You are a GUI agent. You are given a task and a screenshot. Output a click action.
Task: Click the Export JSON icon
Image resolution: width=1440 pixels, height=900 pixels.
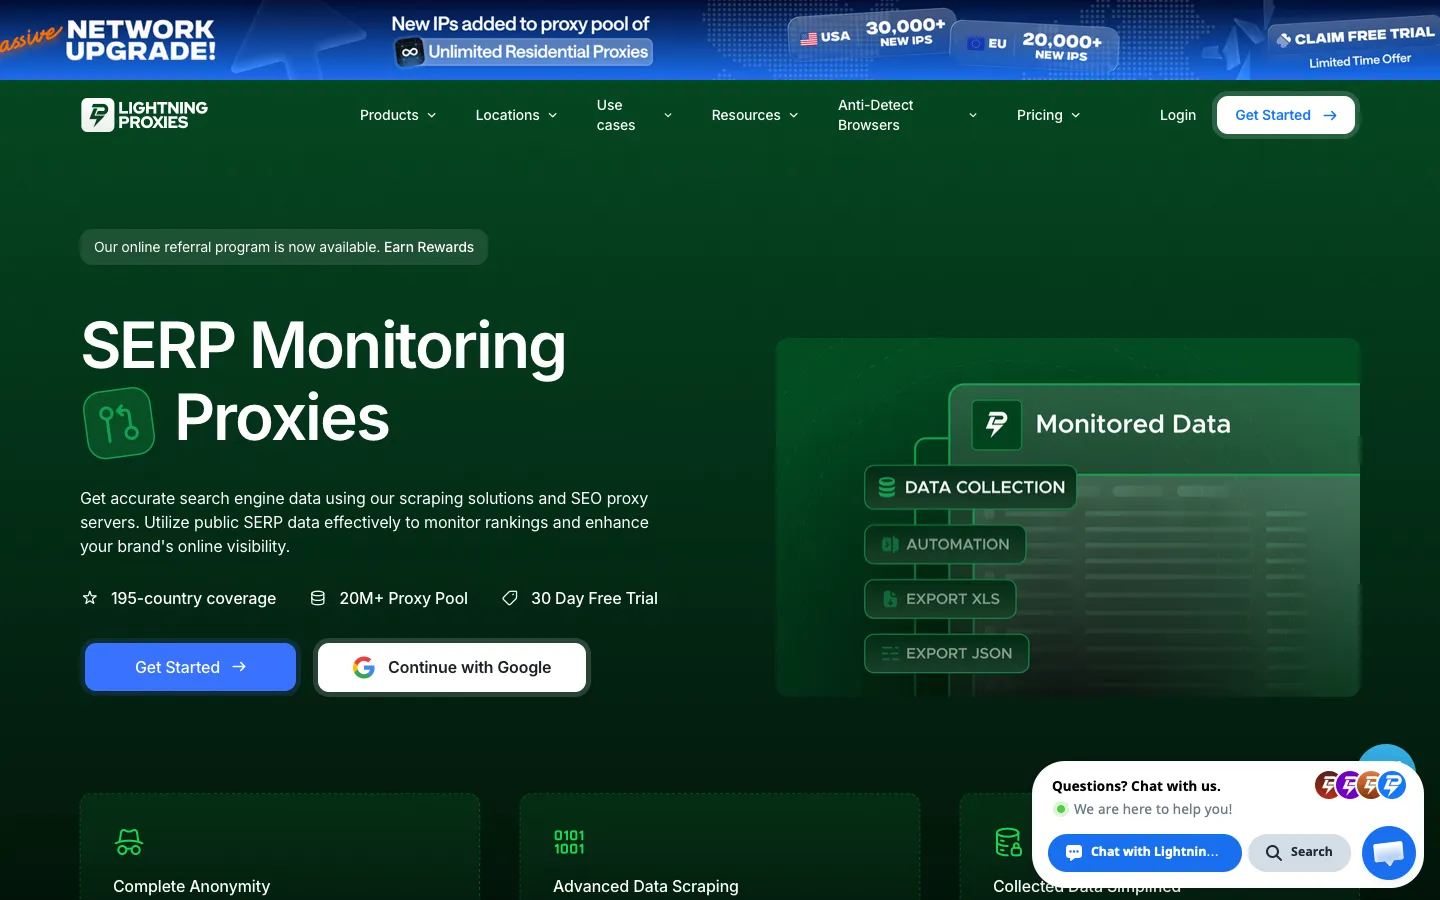point(890,653)
